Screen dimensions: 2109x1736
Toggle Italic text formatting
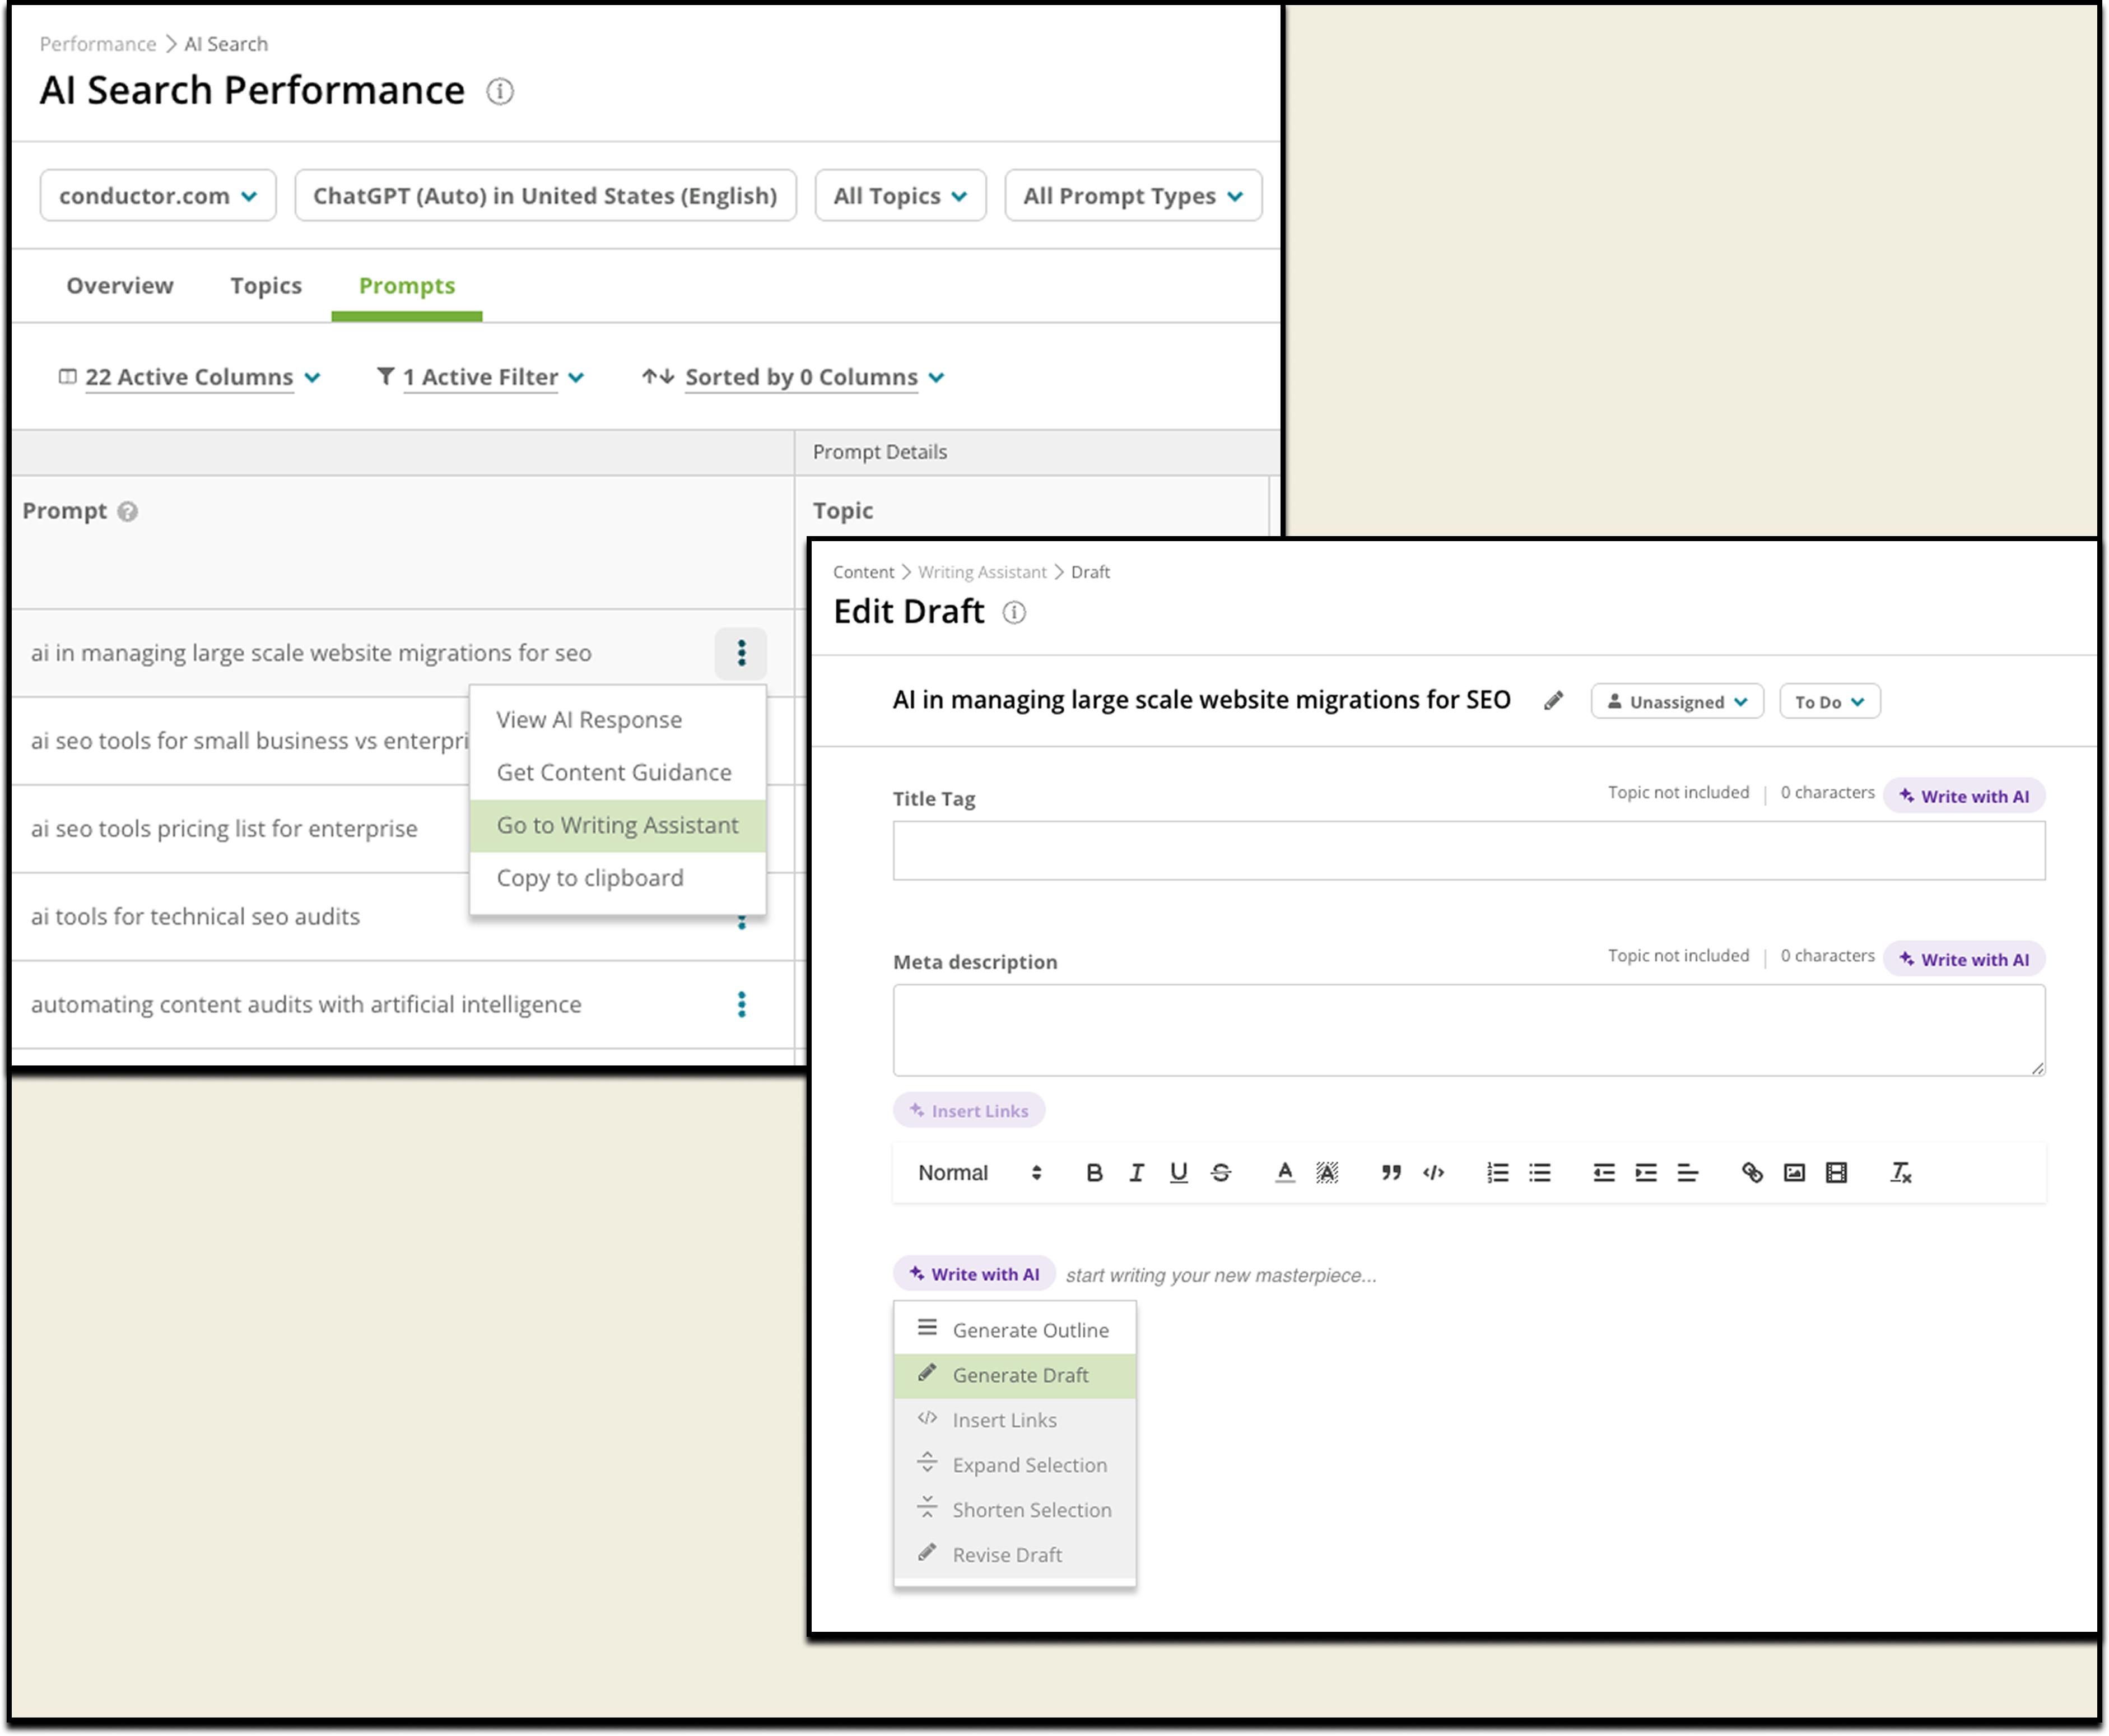[x=1136, y=1172]
